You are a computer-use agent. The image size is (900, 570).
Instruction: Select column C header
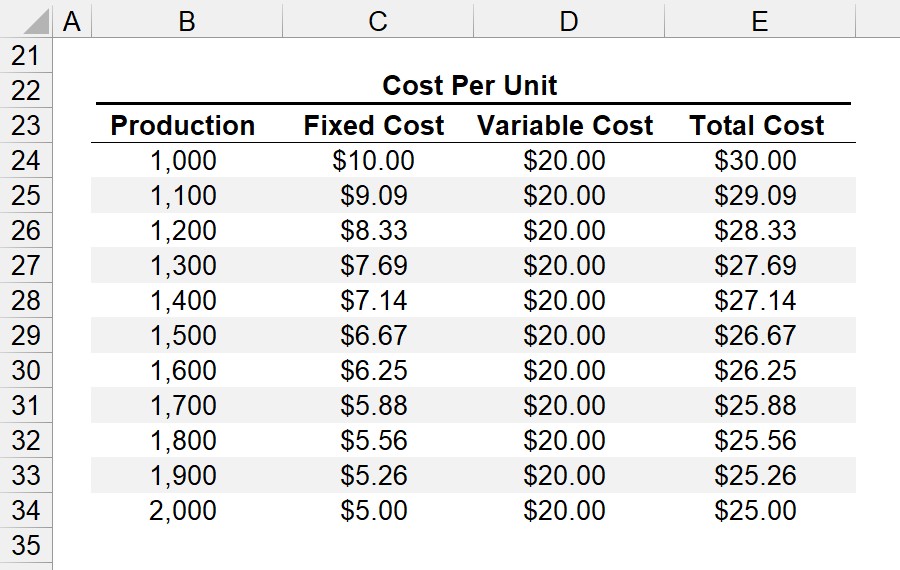(x=378, y=21)
